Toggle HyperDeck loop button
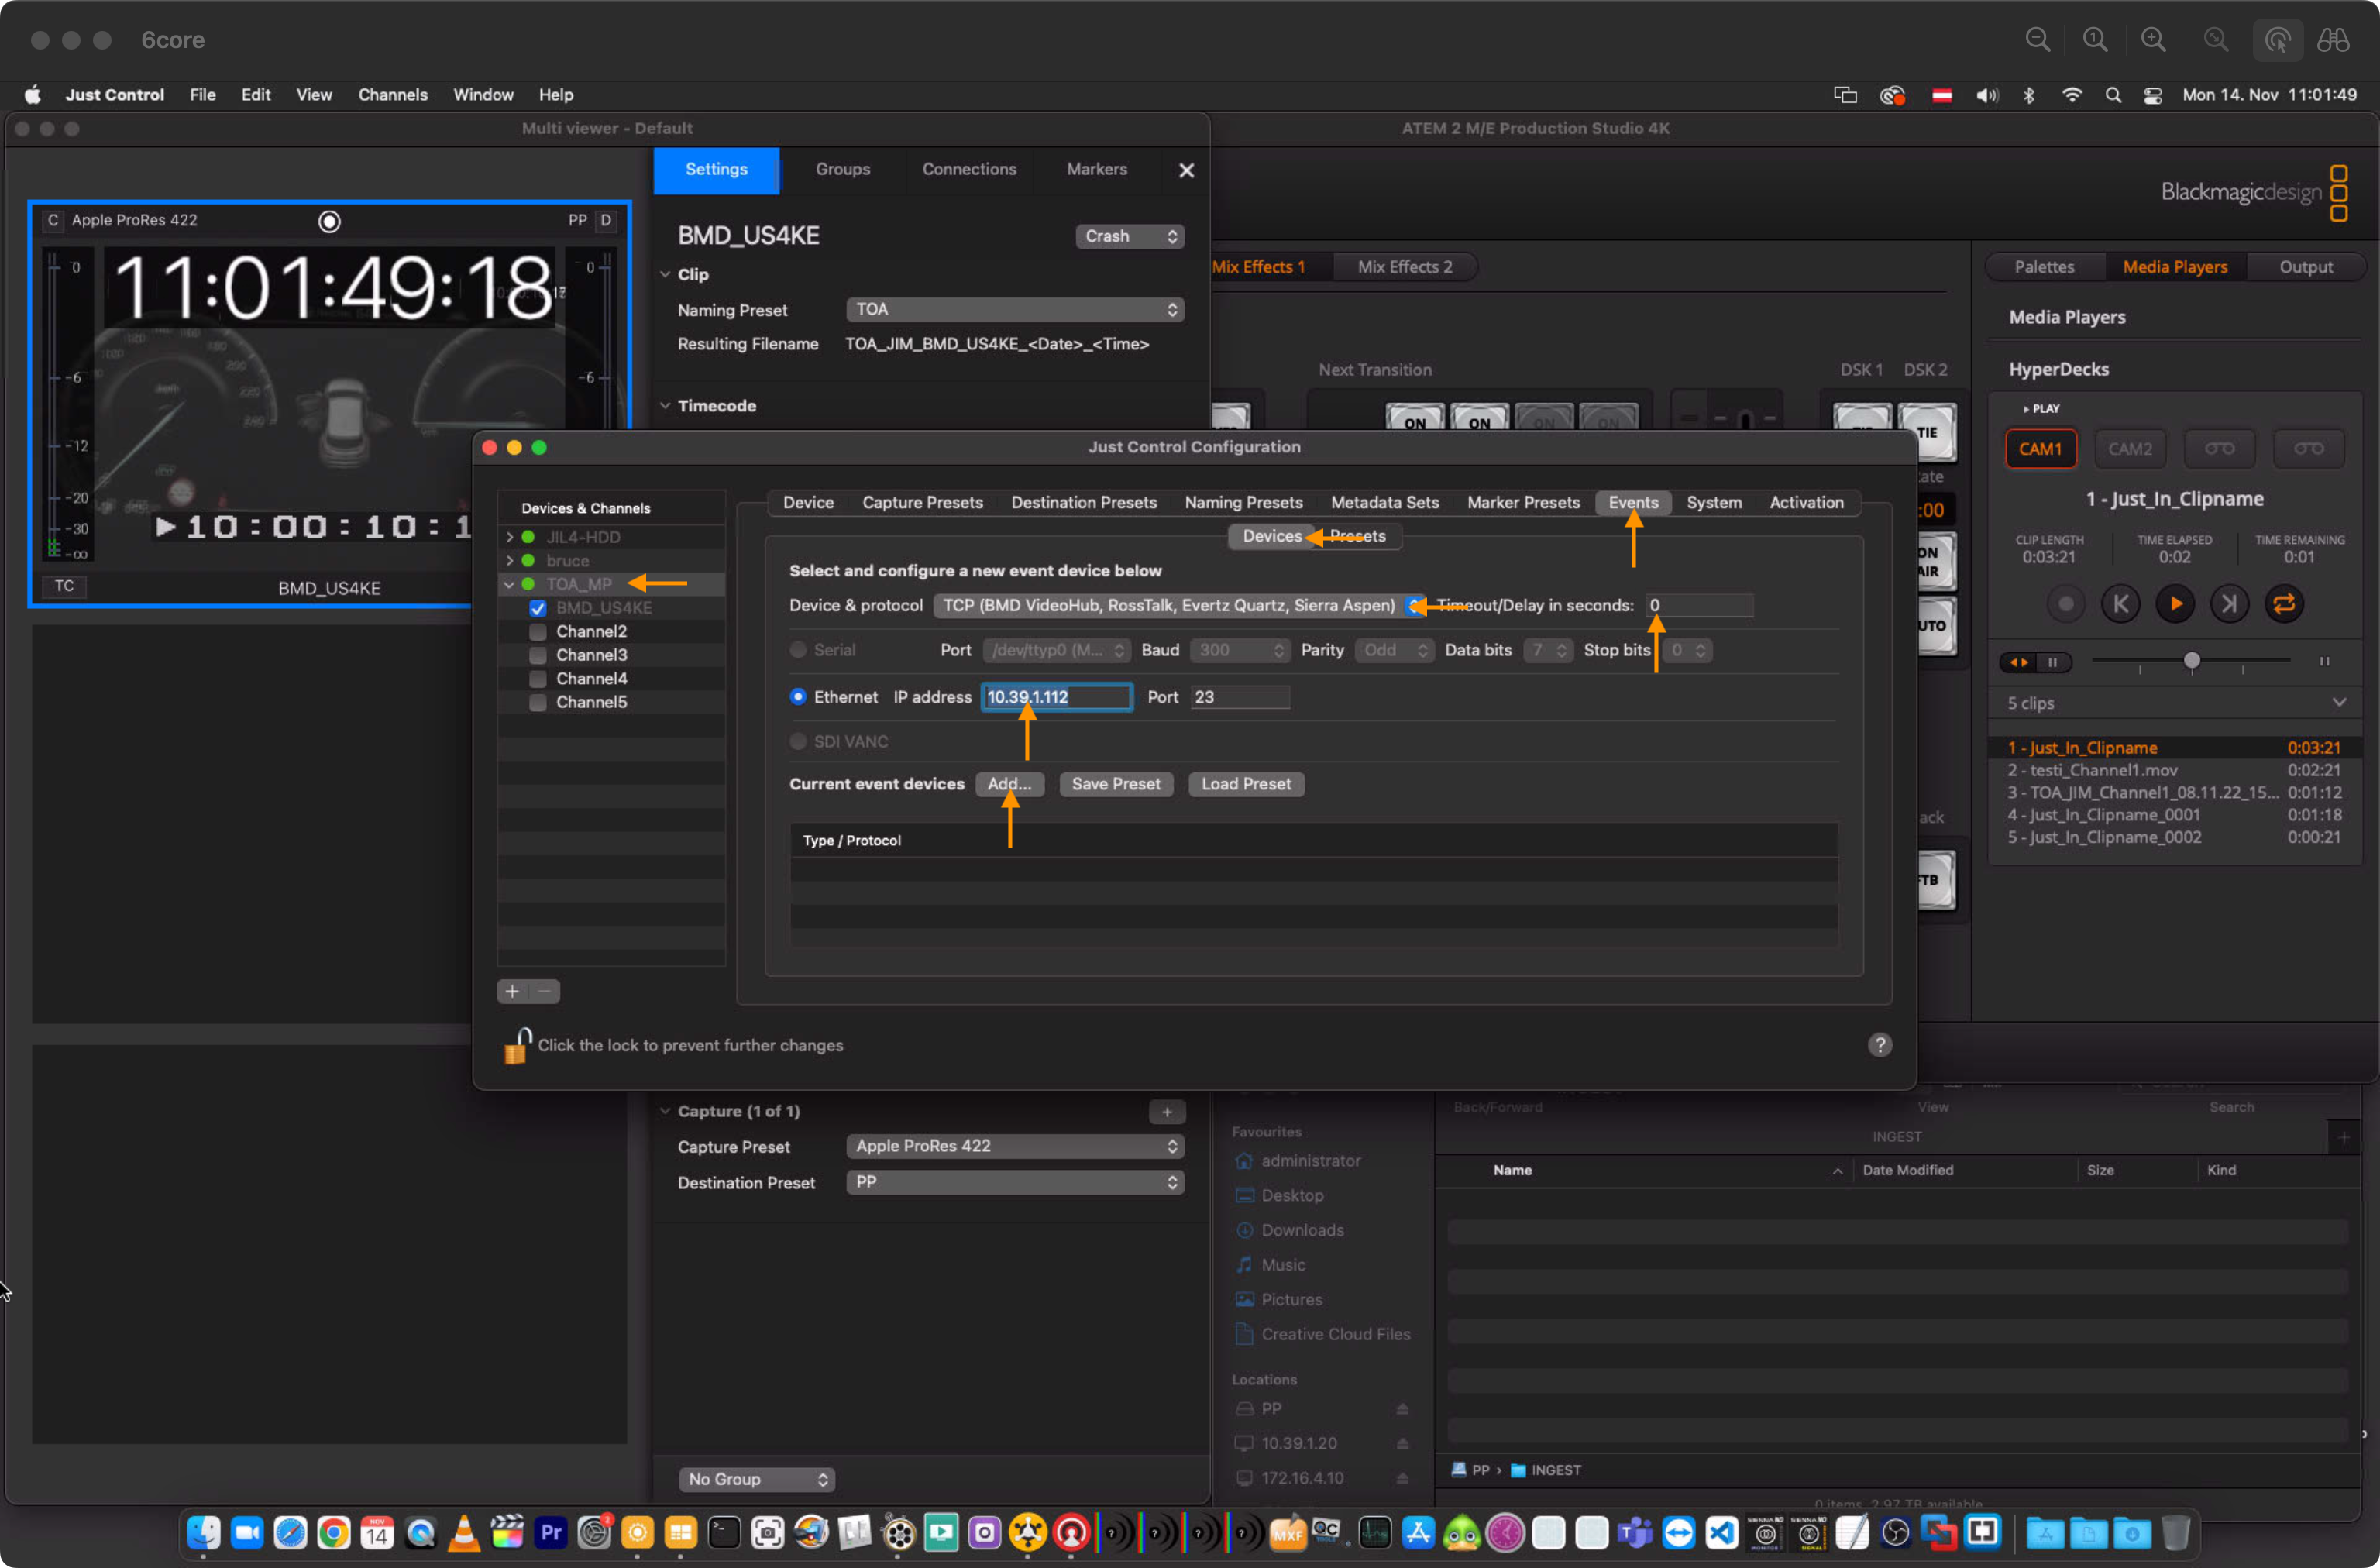The image size is (2380, 1568). pyautogui.click(x=2284, y=603)
